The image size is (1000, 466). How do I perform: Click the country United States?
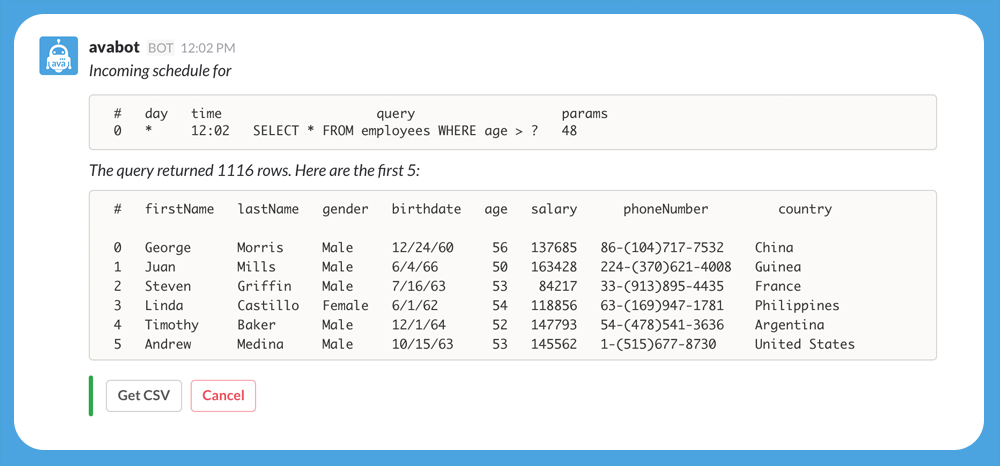(805, 344)
